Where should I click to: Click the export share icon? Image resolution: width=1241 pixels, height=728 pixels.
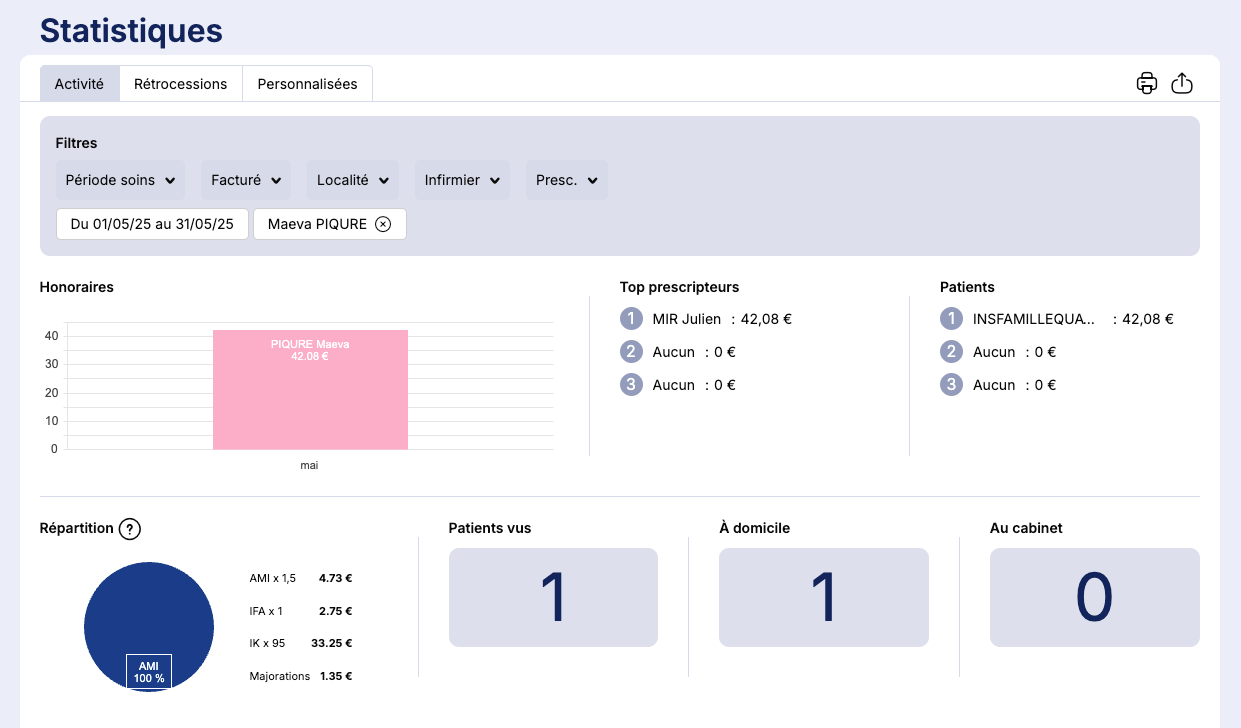coord(1182,84)
